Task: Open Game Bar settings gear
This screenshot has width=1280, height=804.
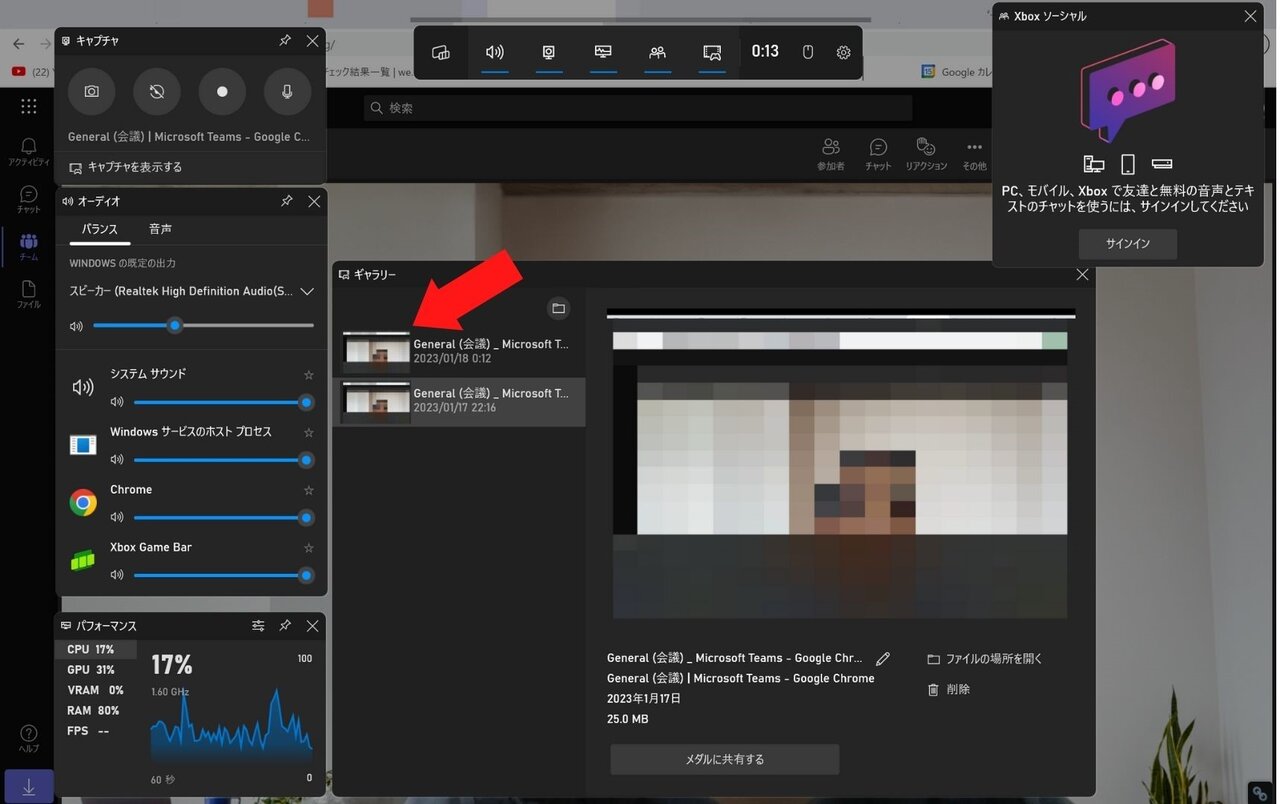Action: [843, 52]
